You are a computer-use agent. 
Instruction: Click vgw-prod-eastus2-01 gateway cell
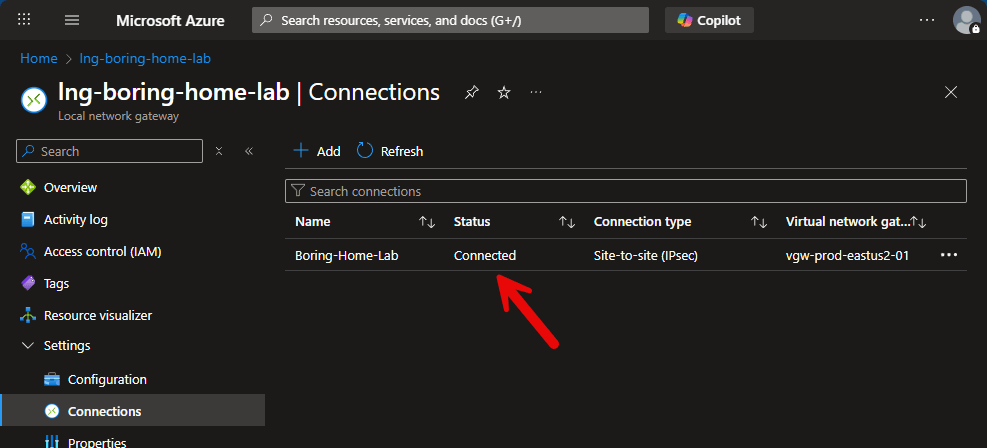click(847, 255)
